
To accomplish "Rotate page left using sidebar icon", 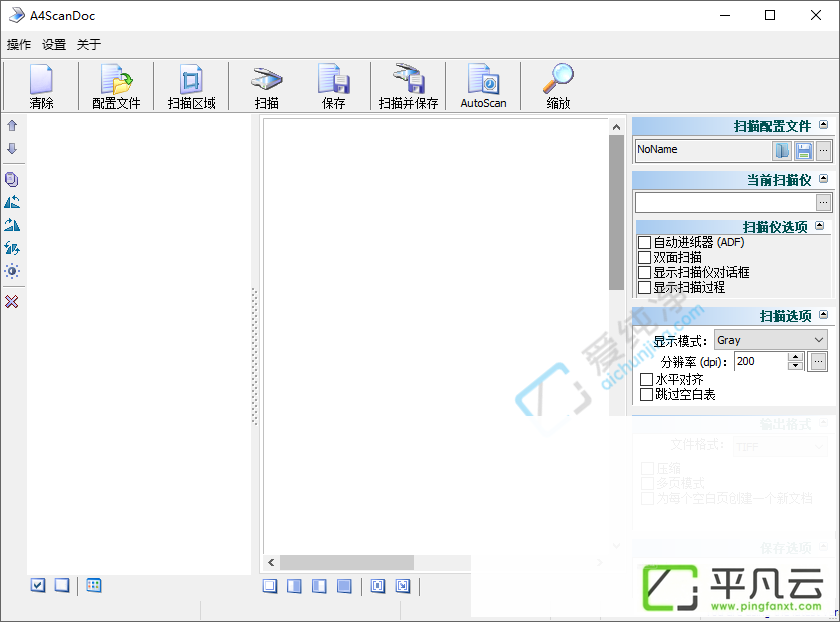I will (x=12, y=202).
